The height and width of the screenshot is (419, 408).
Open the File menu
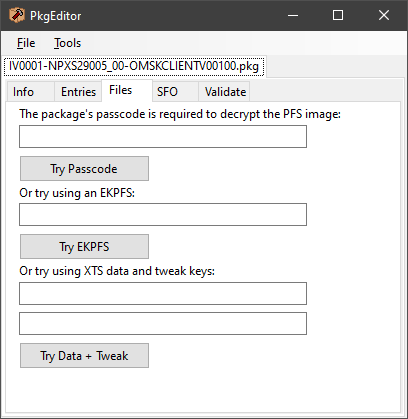point(26,43)
